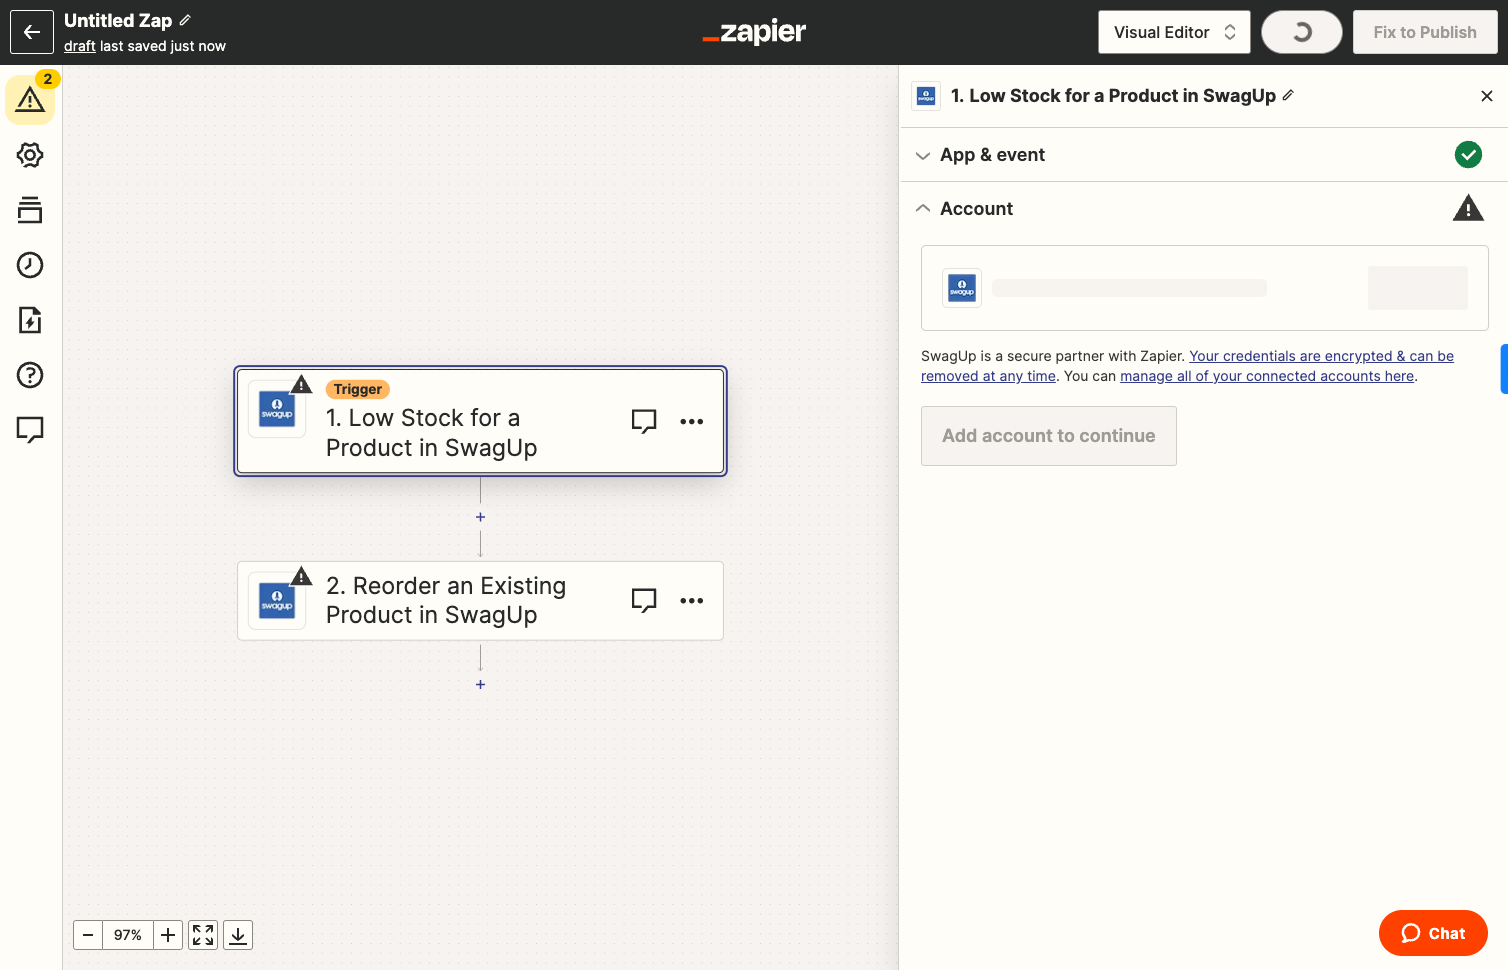1508x970 pixels.
Task: Add comment on step 2 Reorder
Action: [x=644, y=600]
